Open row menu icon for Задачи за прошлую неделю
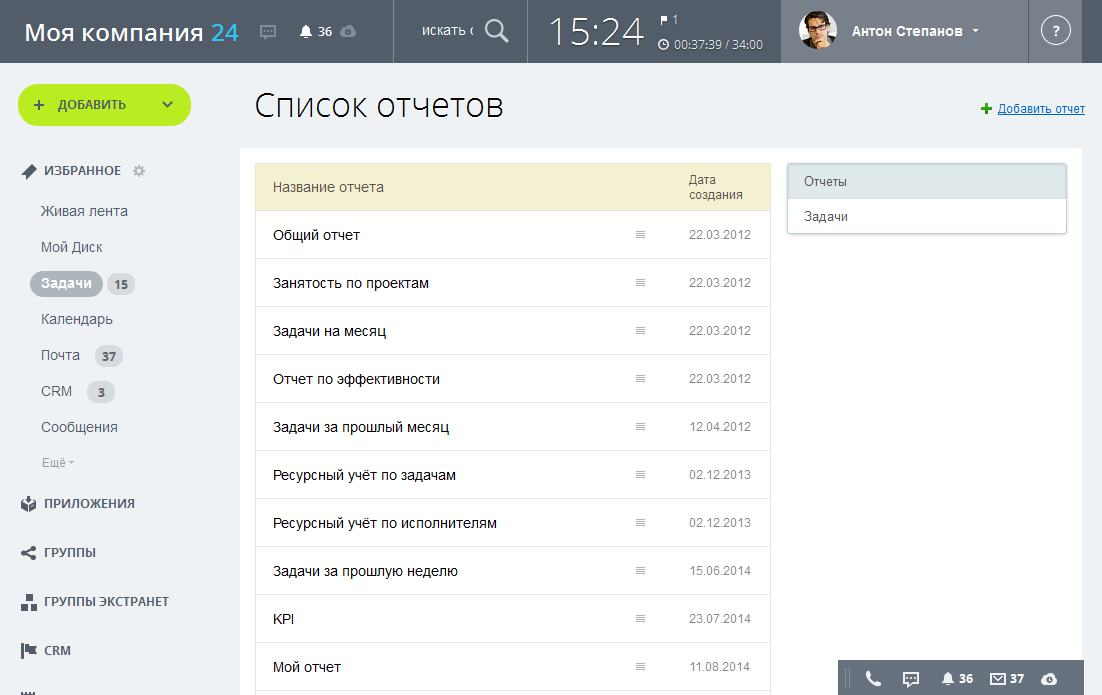This screenshot has width=1102, height=695. tap(640, 571)
